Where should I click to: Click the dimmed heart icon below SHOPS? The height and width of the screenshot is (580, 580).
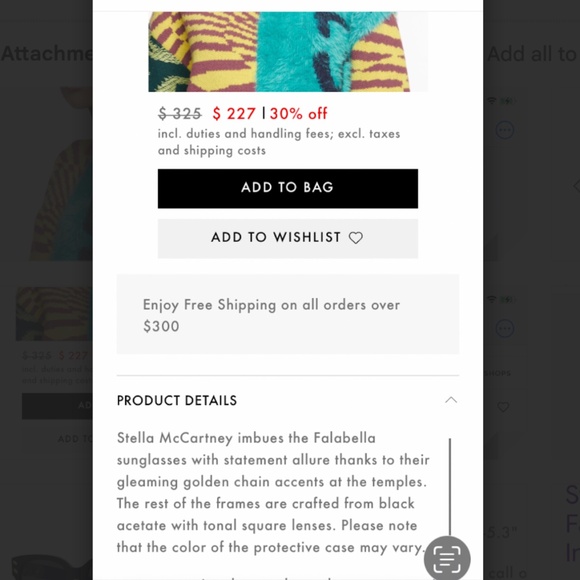pos(503,407)
